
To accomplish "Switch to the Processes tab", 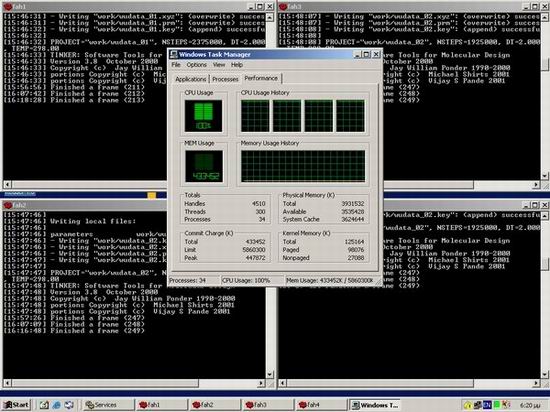I will coord(225,79).
